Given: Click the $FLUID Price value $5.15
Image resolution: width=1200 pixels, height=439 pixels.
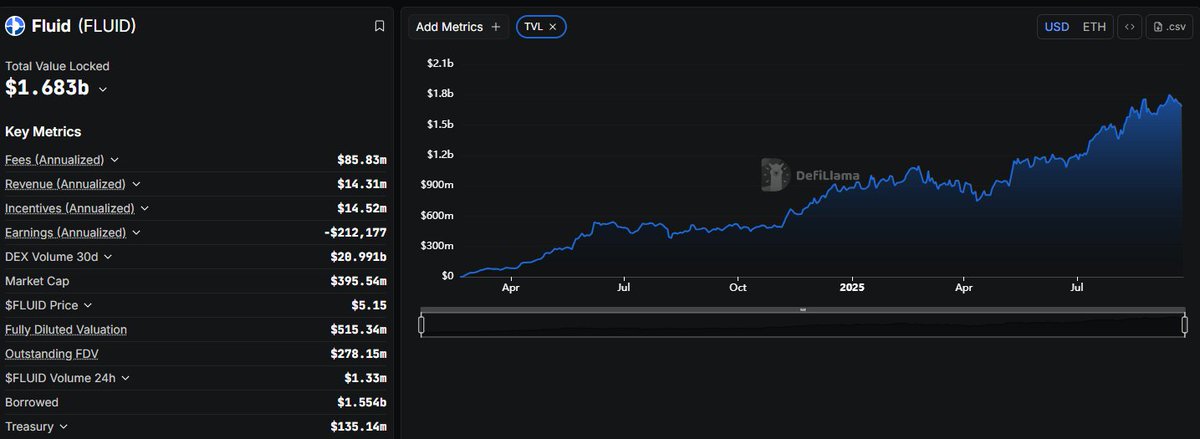Looking at the screenshot, I should point(369,305).
